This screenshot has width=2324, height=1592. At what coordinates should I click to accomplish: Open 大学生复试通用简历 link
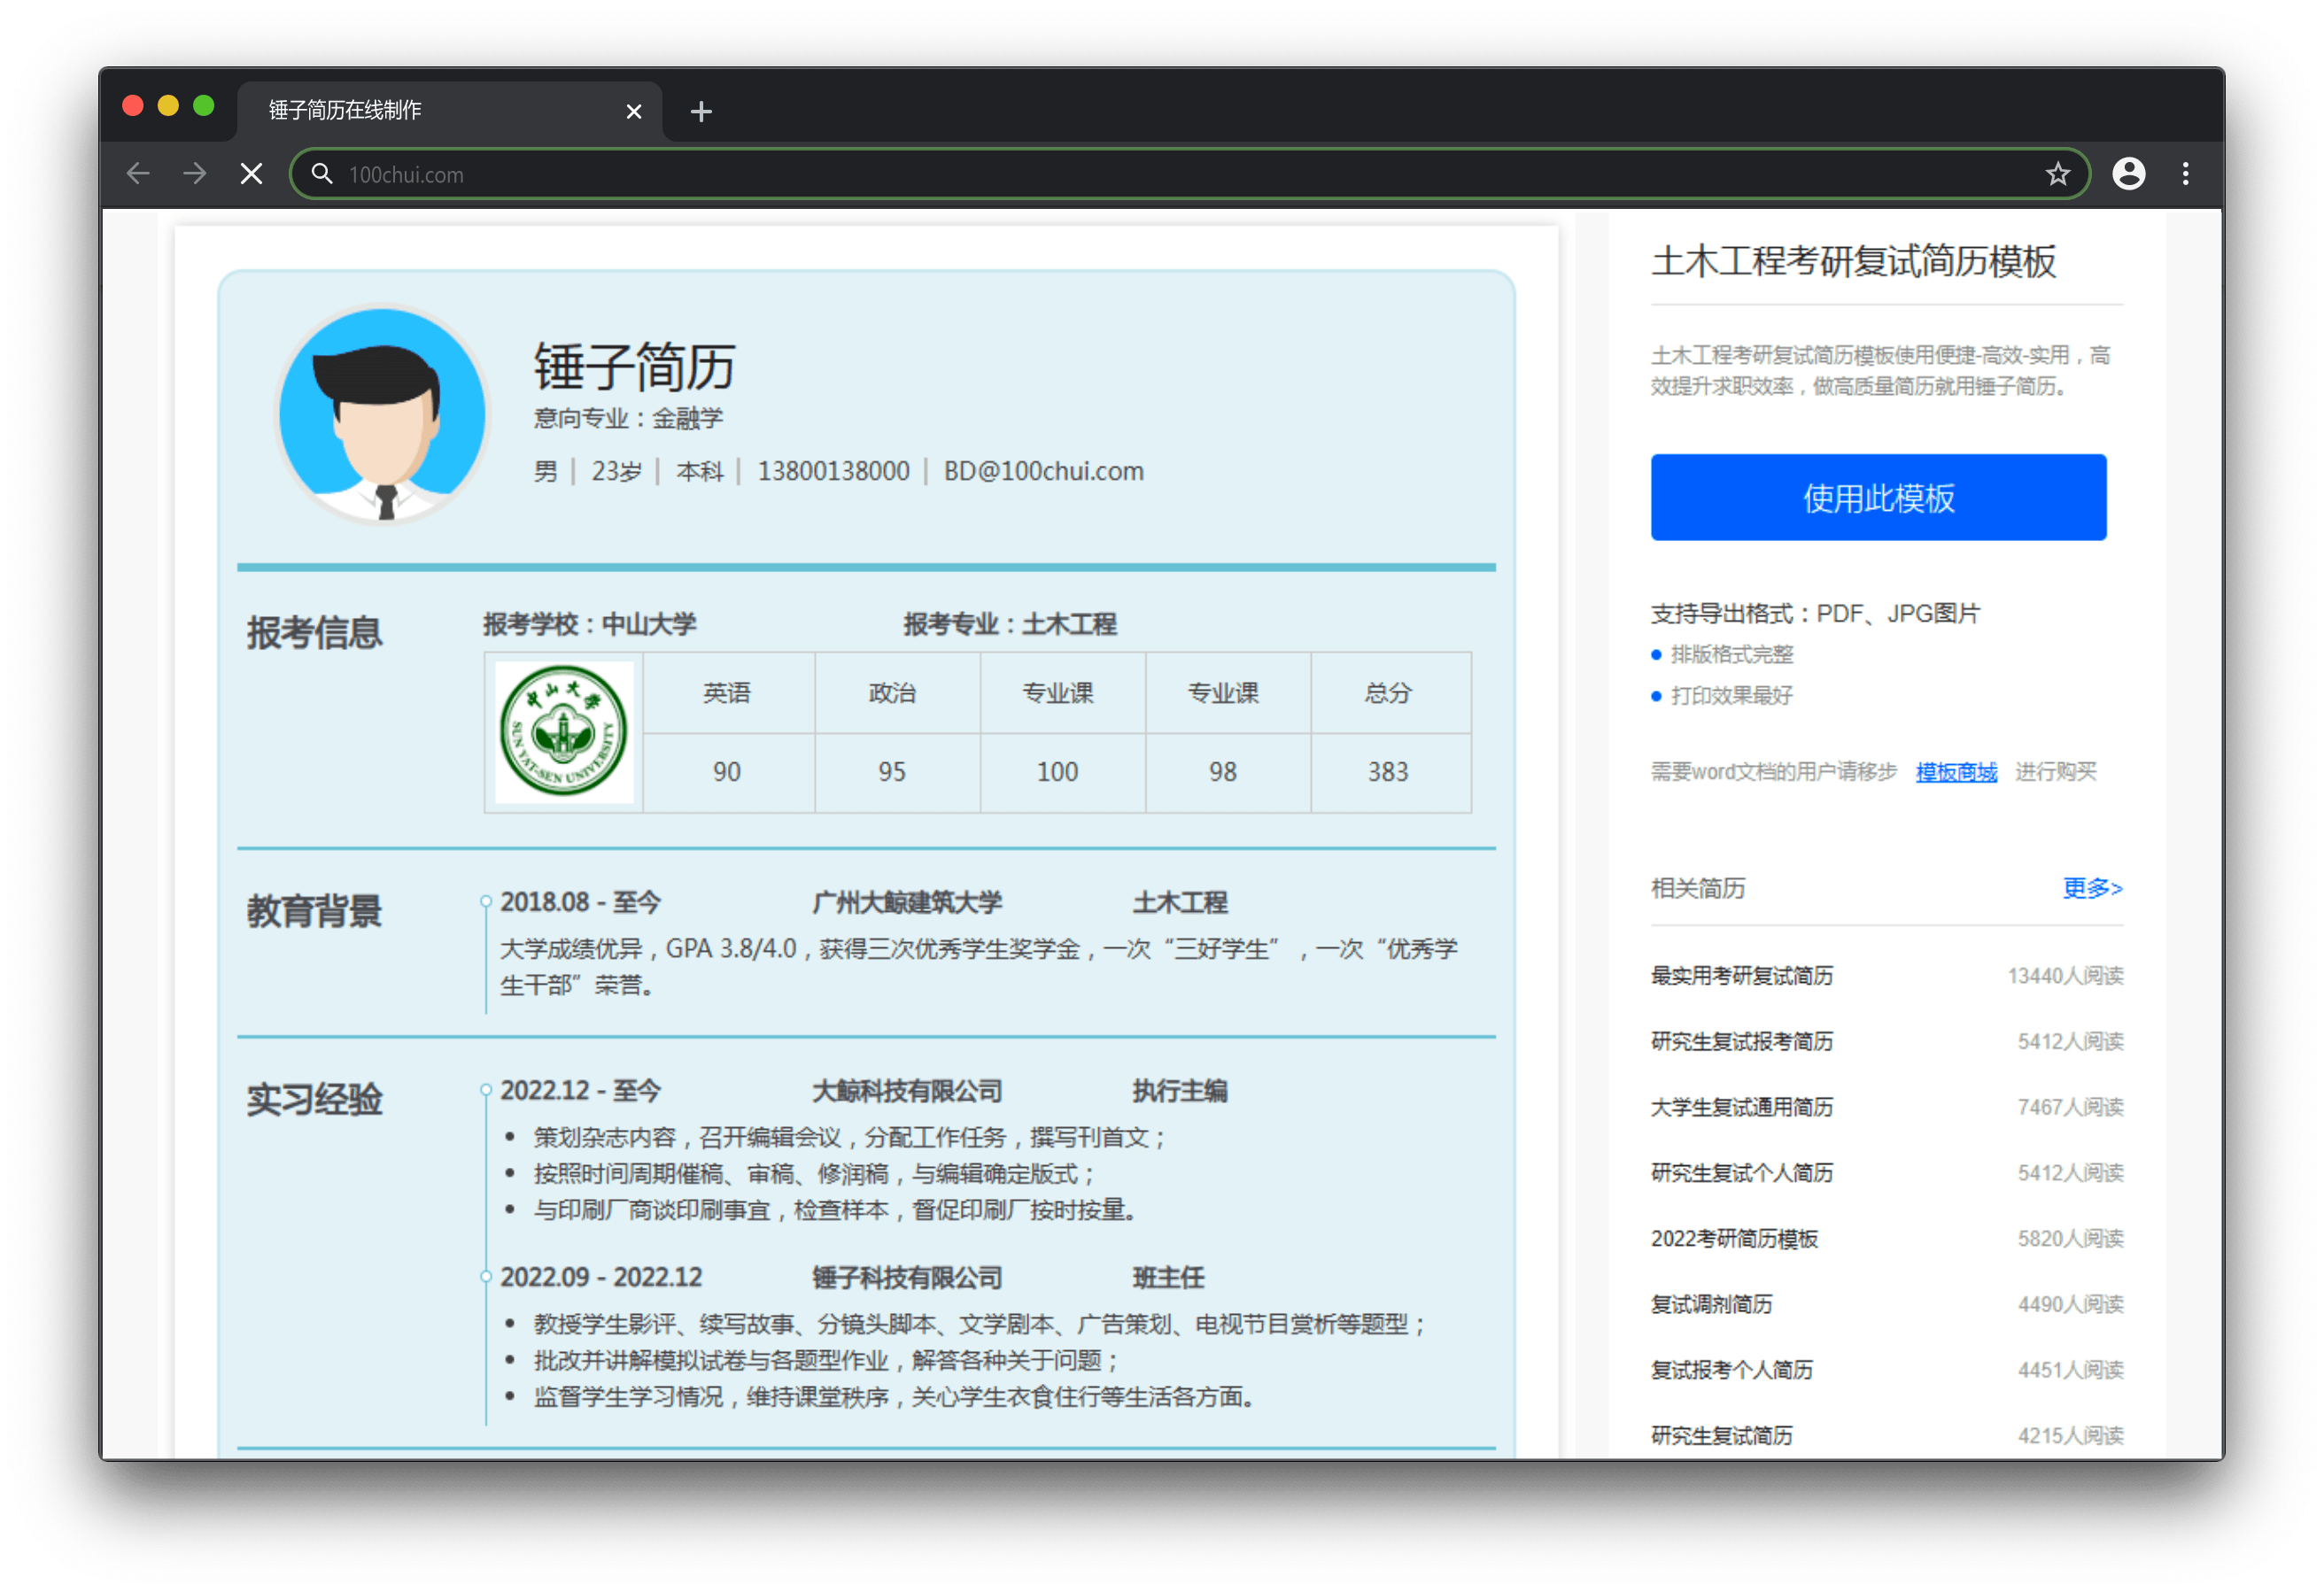[x=1741, y=1108]
